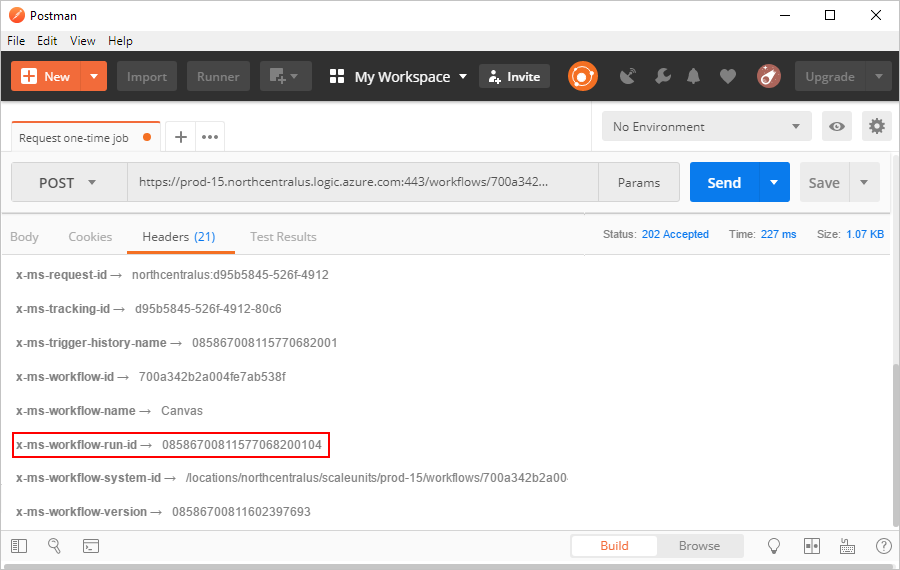Image resolution: width=900 pixels, height=570 pixels.
Task: Open the Help menu
Action: click(121, 41)
